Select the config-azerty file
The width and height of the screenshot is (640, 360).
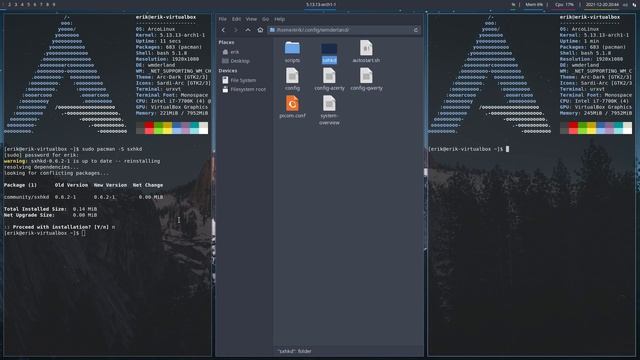329,79
